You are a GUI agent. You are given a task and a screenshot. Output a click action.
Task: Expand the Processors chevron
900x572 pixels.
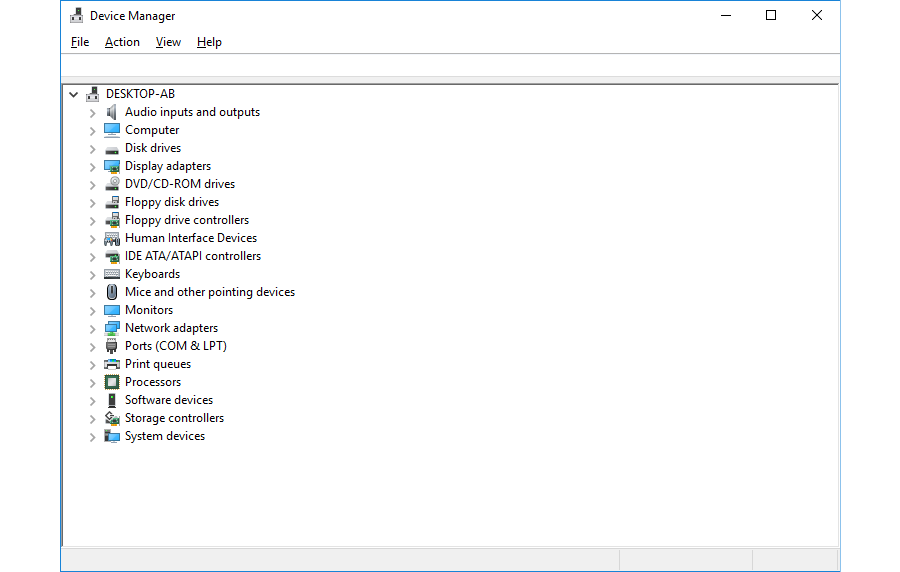tap(92, 383)
